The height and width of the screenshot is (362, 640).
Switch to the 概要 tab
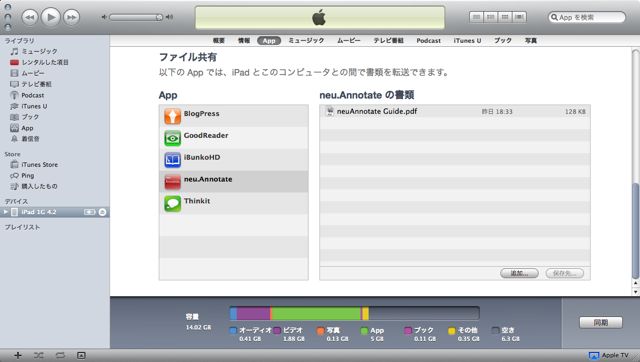pyautogui.click(x=219, y=40)
